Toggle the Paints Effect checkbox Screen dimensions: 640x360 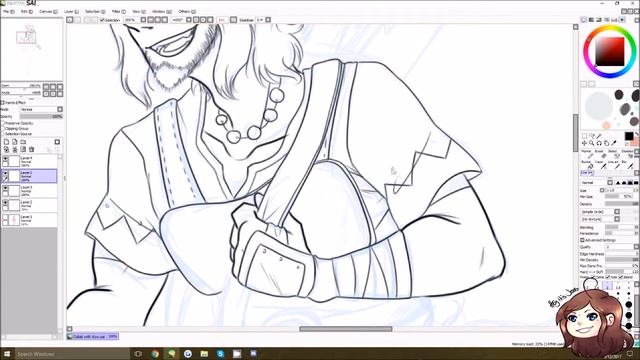click(2, 102)
